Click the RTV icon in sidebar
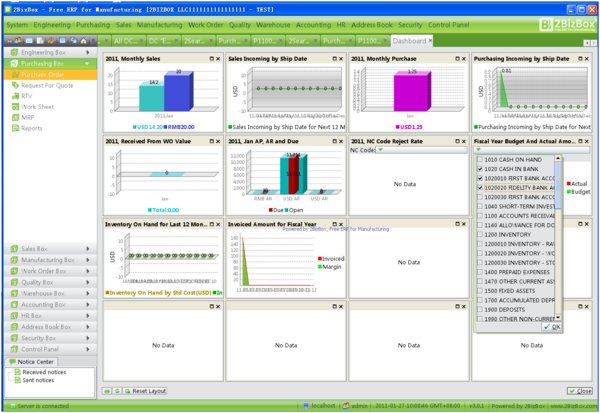Viewport: 600px width, 413px height. [15, 96]
